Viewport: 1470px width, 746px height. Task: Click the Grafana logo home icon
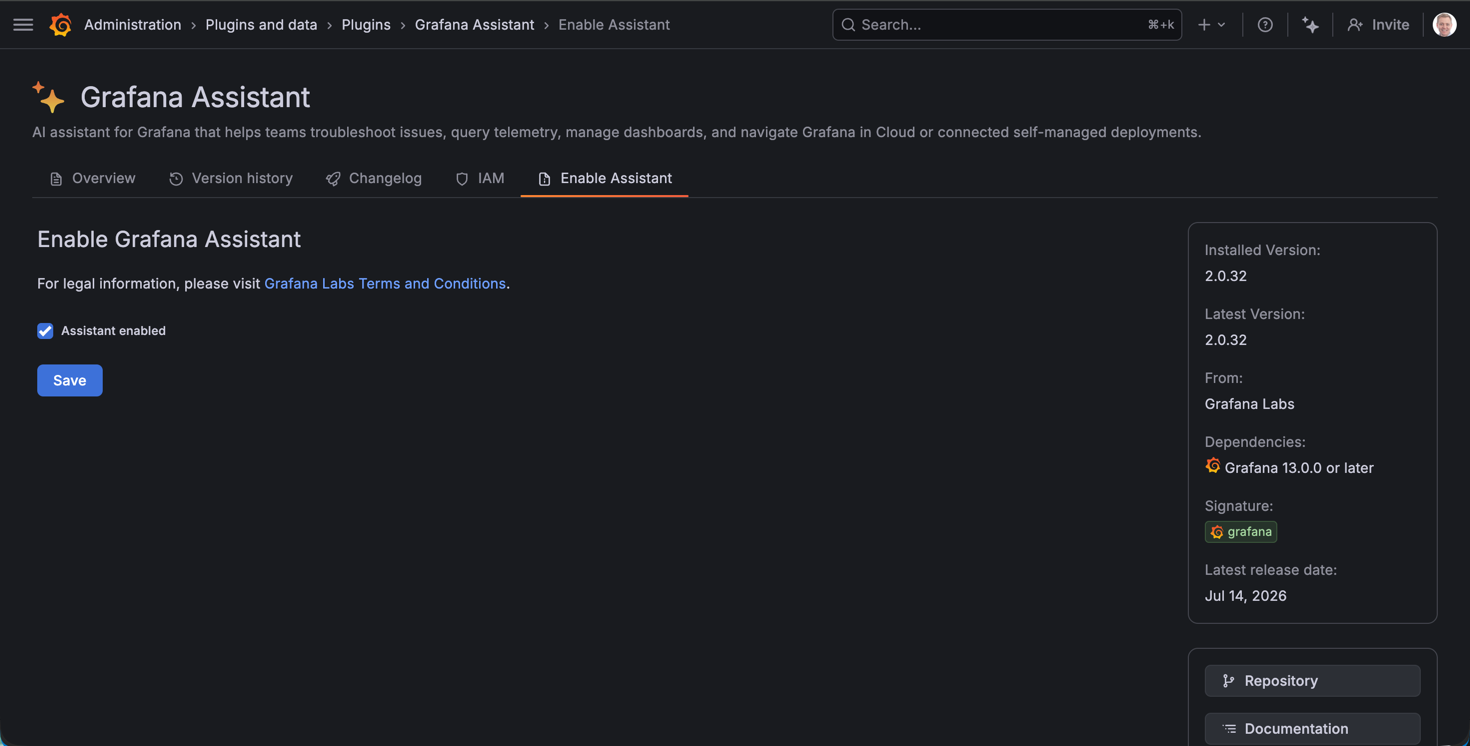(x=61, y=25)
